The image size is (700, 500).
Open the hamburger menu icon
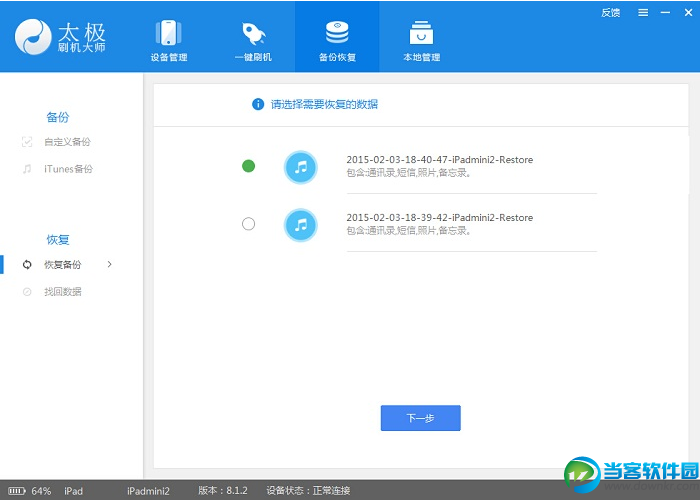click(643, 13)
